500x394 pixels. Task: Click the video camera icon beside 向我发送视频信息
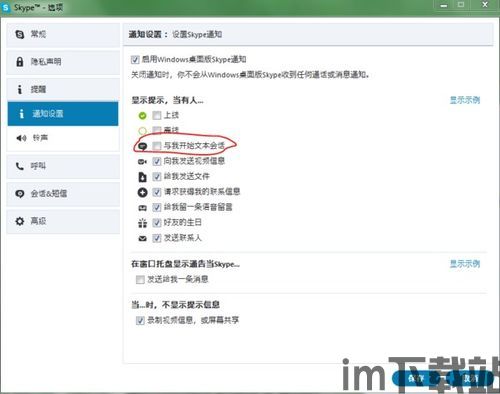[x=142, y=162]
